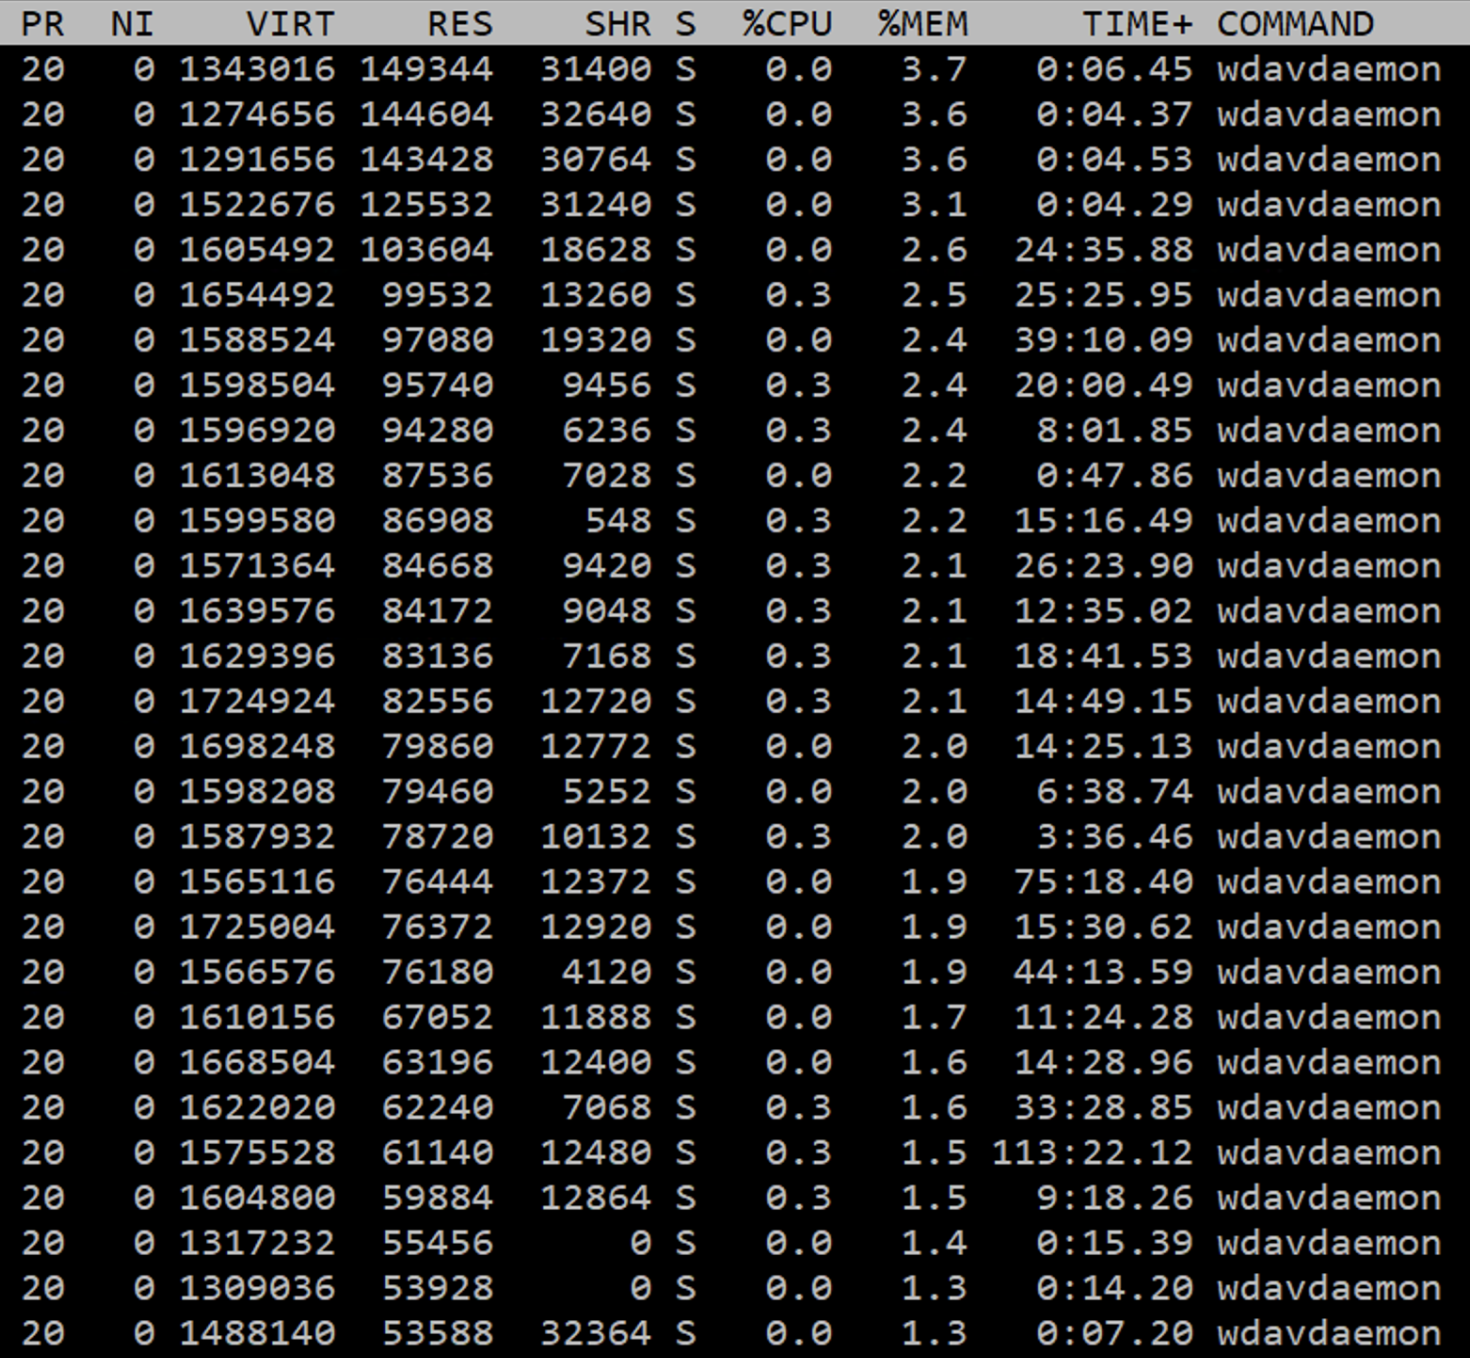Image resolution: width=1470 pixels, height=1358 pixels.
Task: Select TIME+ value 0:04.53
Action: point(1114,159)
